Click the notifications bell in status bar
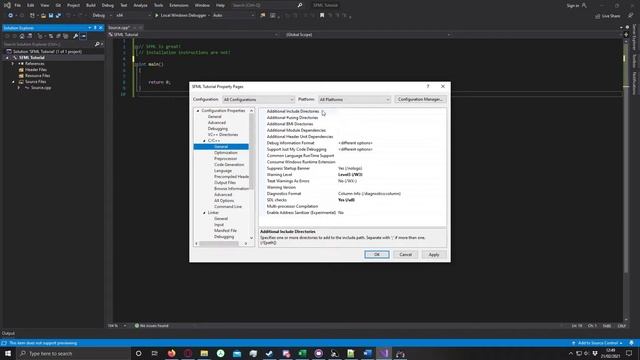 click(x=631, y=343)
